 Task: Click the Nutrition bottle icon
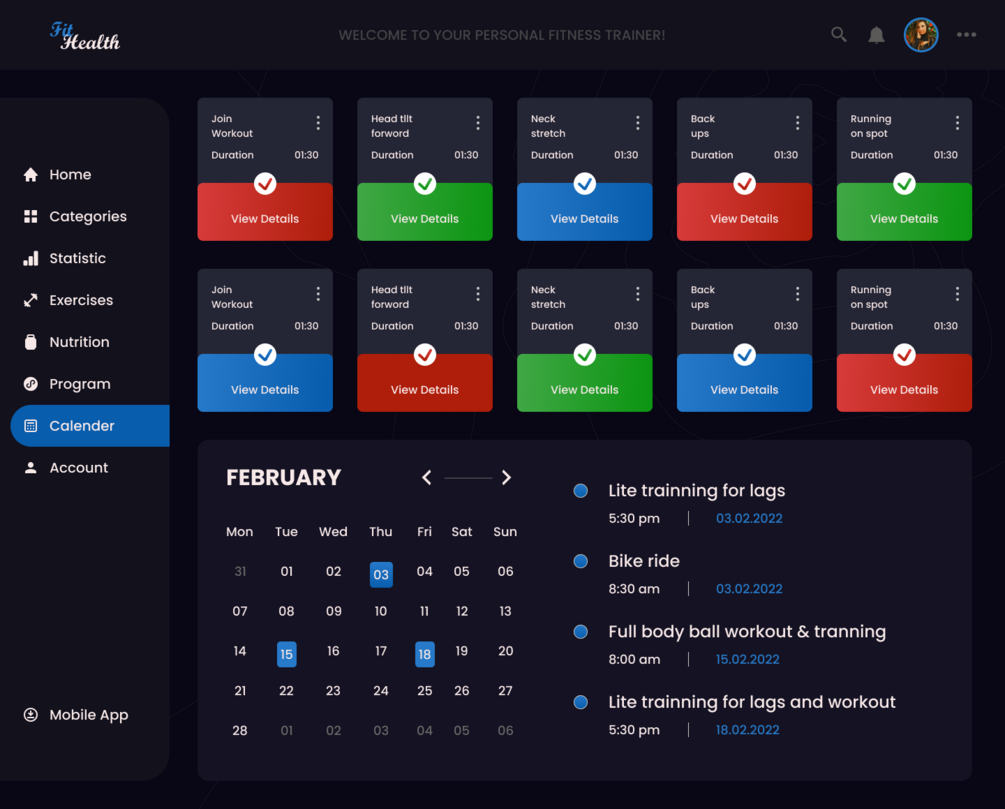[30, 342]
